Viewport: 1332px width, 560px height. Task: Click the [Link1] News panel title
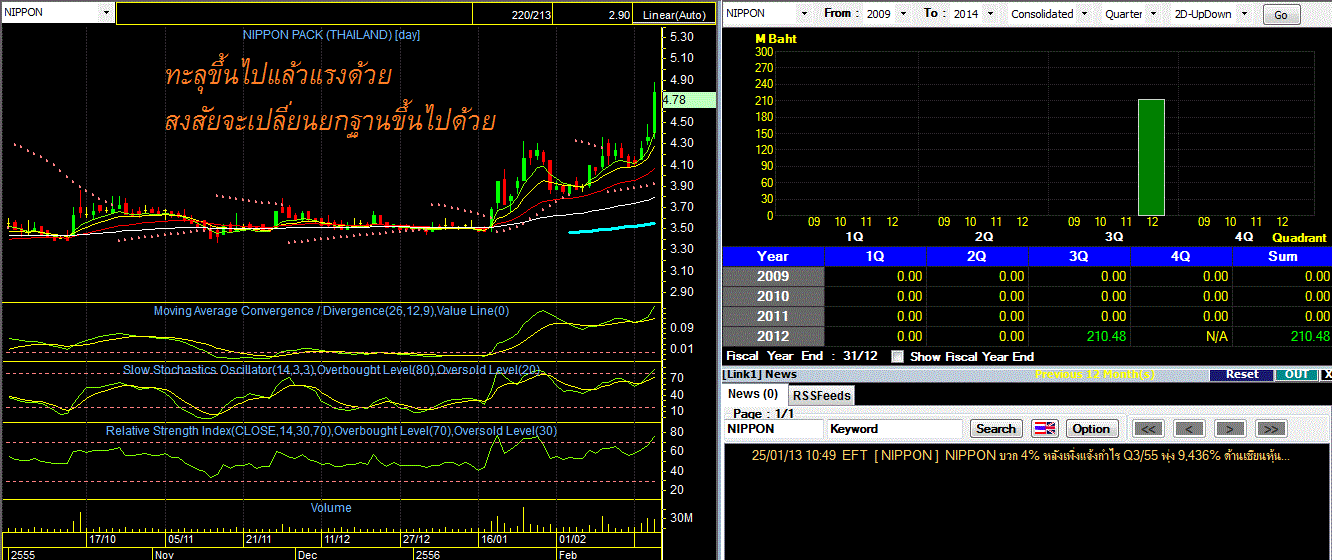760,374
